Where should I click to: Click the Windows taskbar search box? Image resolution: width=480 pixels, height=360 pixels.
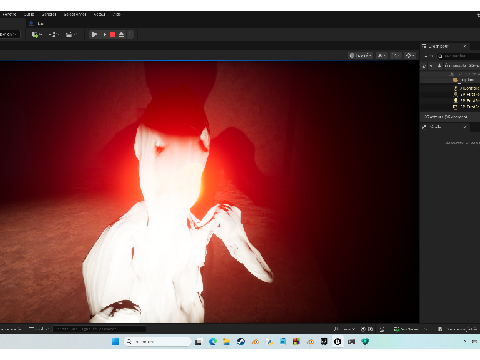[x=158, y=342]
